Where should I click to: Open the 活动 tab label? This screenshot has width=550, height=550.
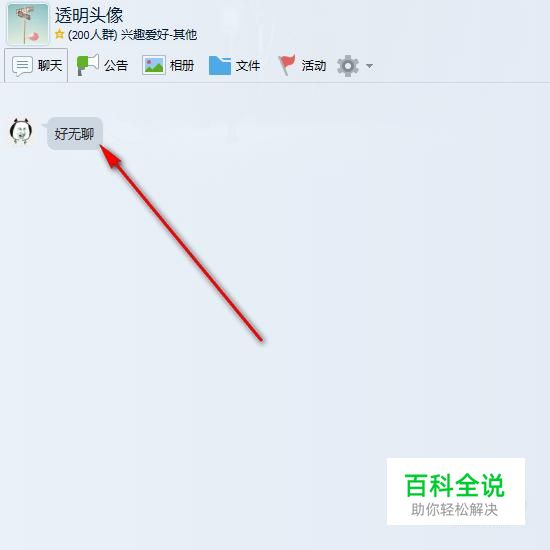pos(314,66)
